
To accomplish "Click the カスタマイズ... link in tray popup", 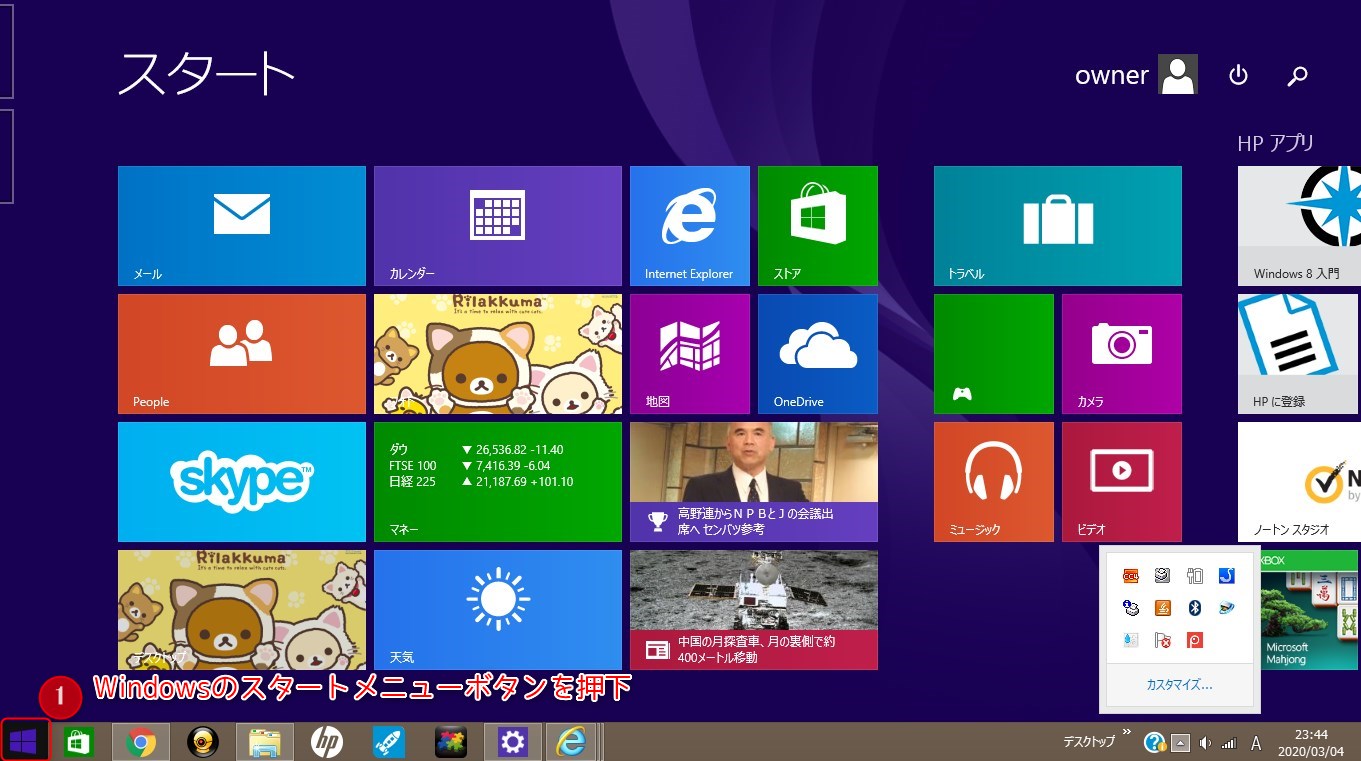I will (x=1179, y=685).
